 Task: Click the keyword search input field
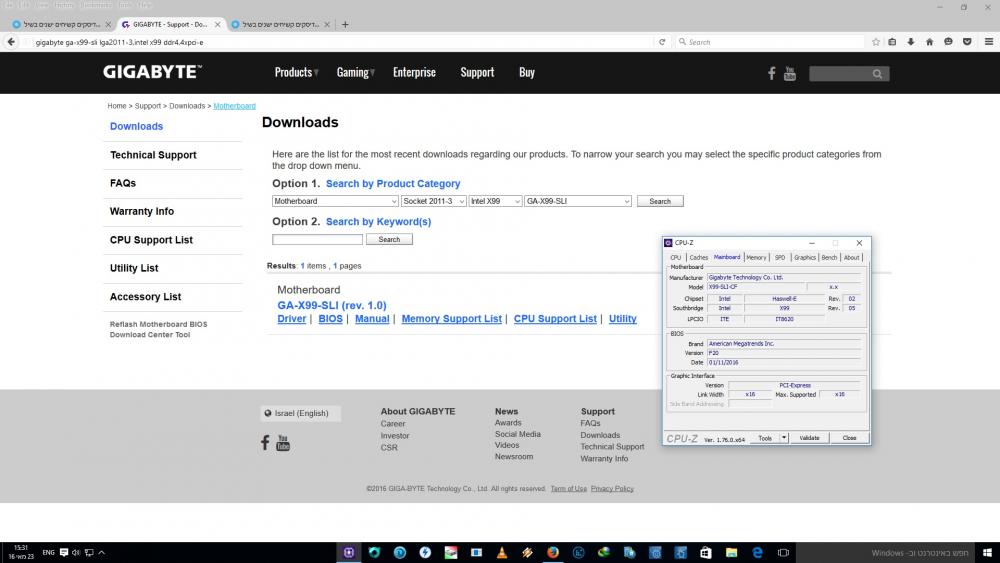pos(317,239)
